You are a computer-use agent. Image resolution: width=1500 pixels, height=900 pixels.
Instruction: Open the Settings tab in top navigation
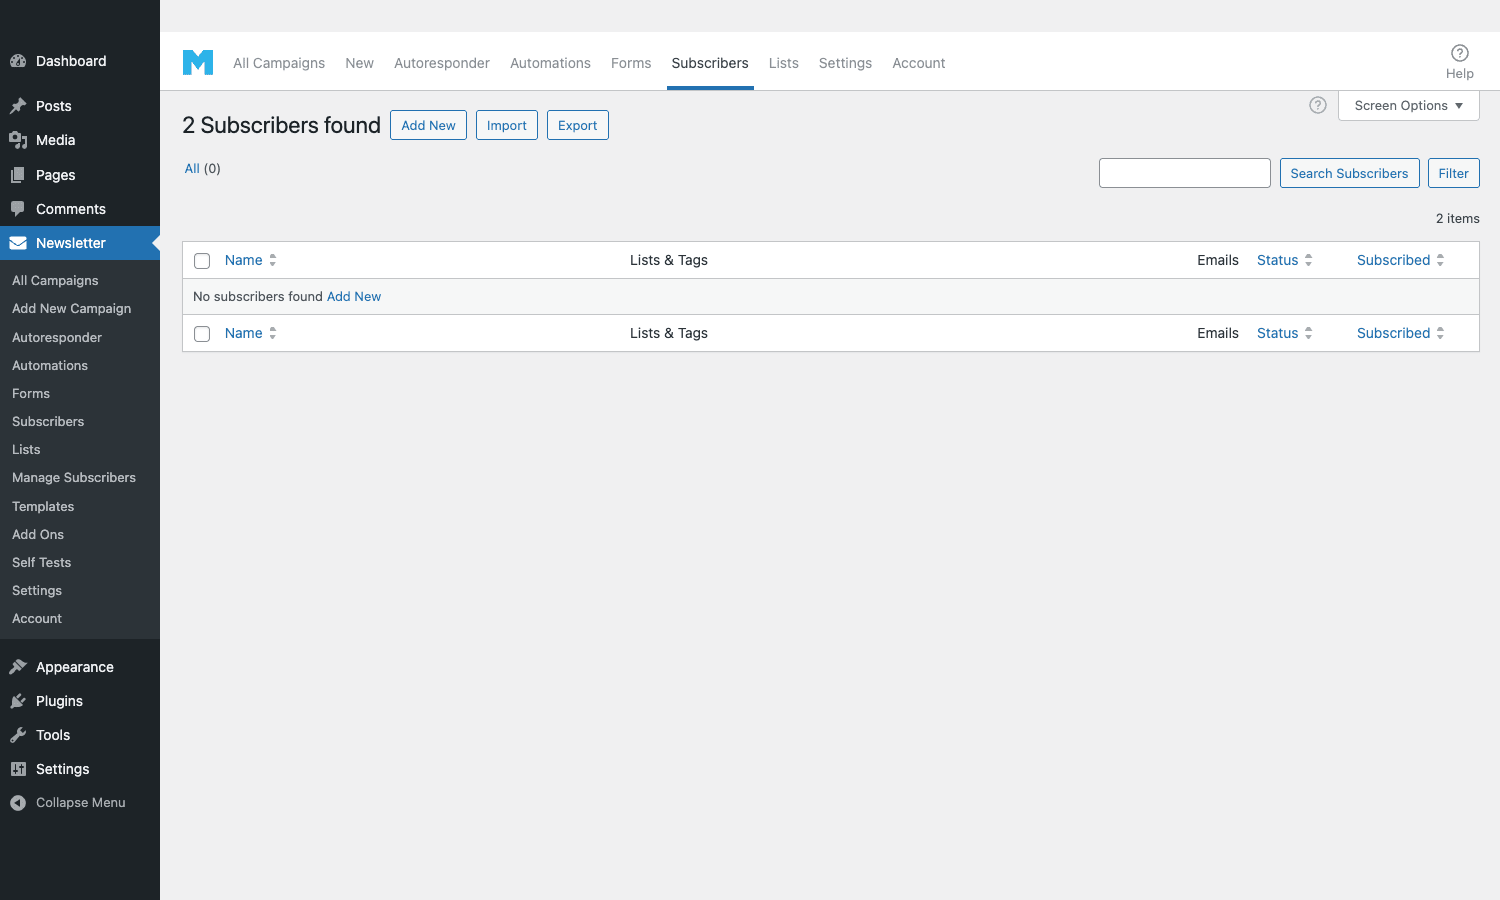click(845, 63)
